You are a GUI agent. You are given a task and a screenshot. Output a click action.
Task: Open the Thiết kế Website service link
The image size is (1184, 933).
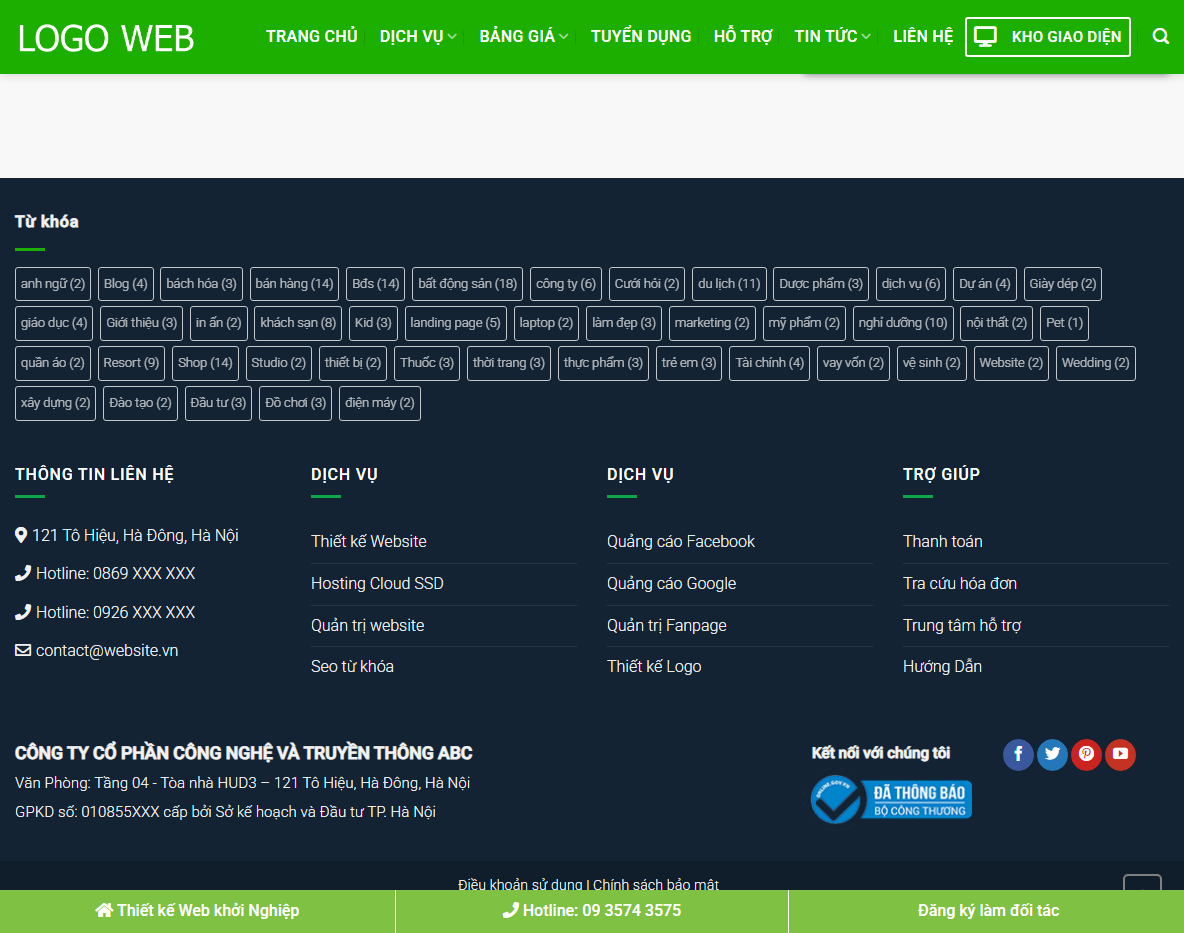coord(369,541)
